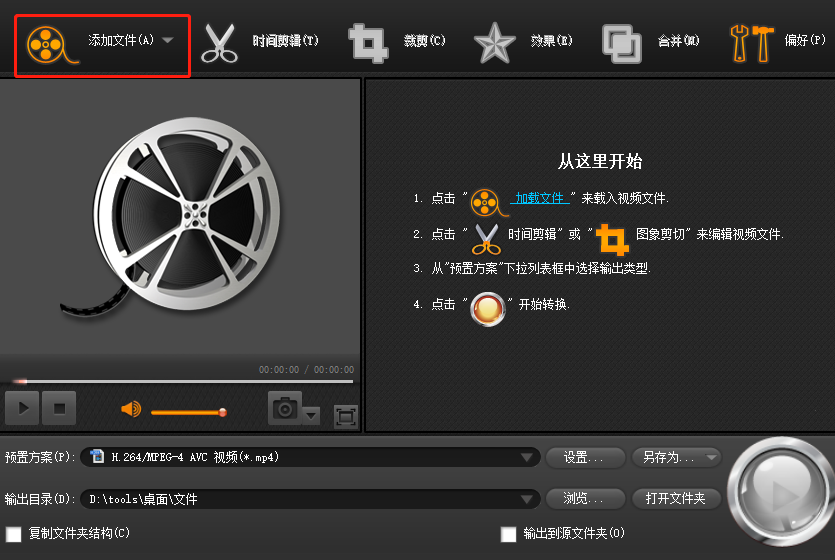Click the orange convert button icon in step 4

[x=488, y=309]
